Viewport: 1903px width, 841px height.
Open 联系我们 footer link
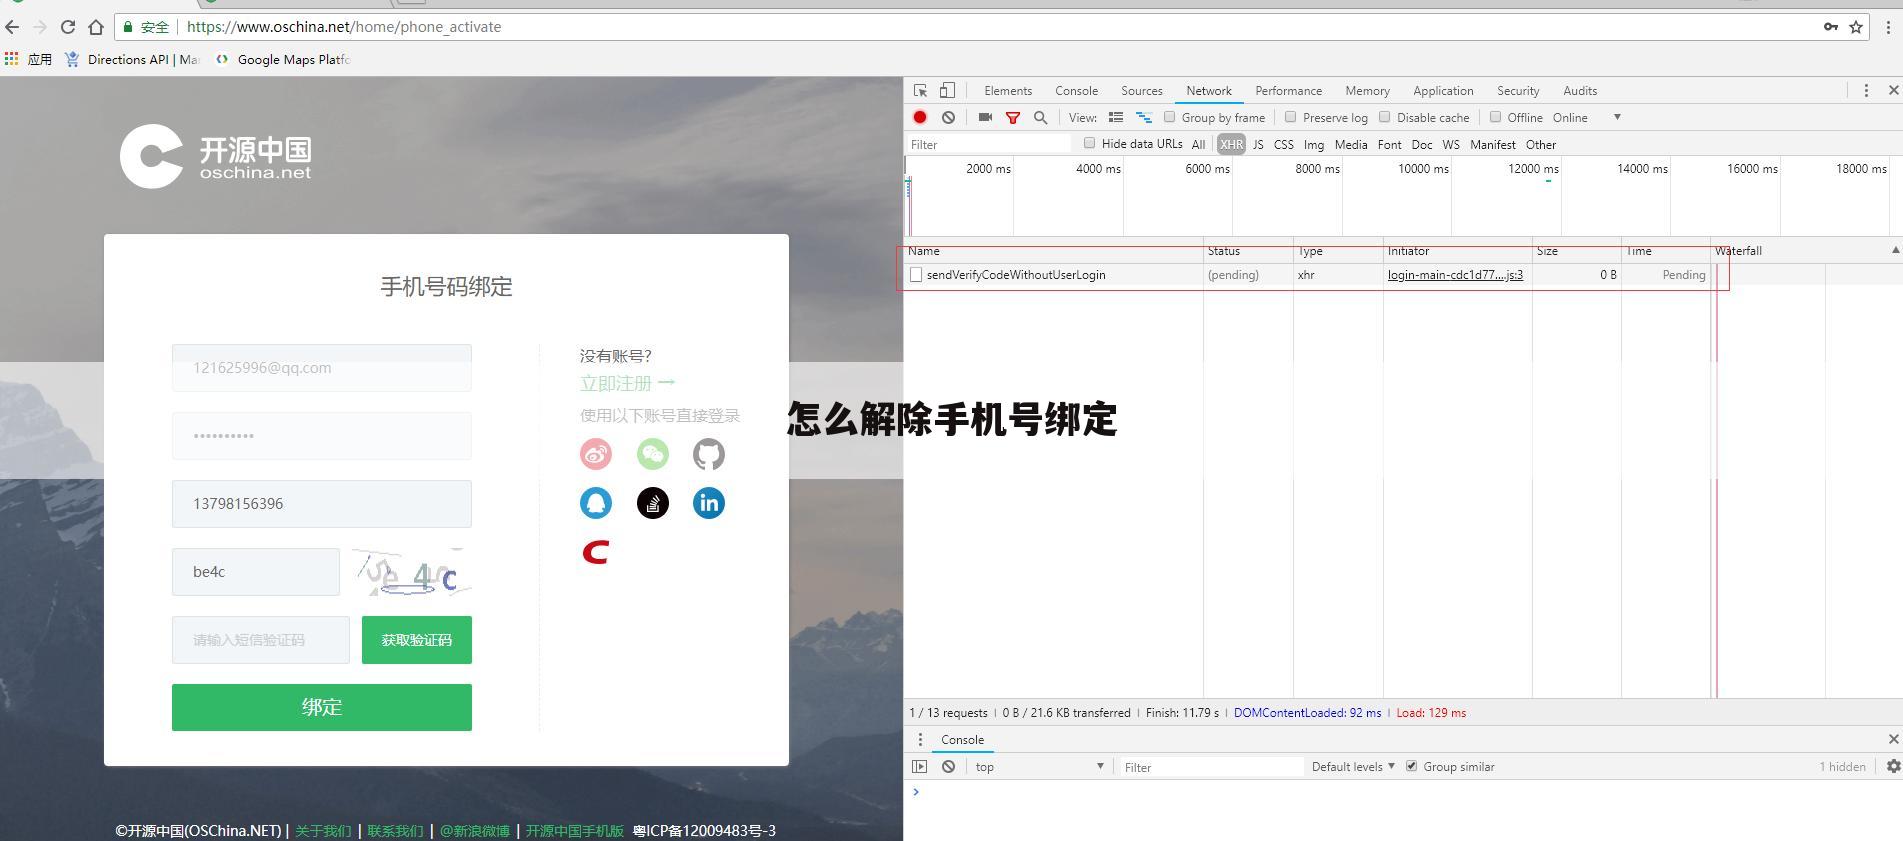click(x=395, y=831)
